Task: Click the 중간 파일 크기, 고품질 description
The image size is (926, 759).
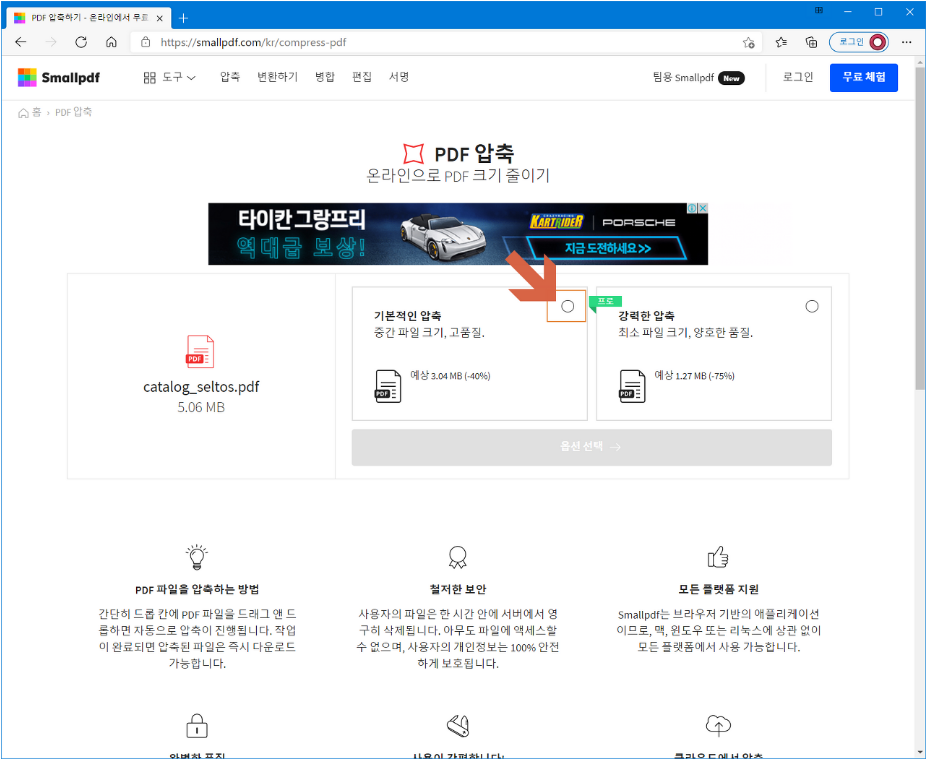Action: (x=429, y=333)
